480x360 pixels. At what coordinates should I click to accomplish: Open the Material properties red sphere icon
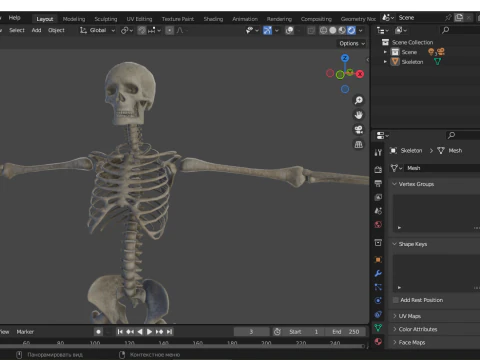click(x=378, y=342)
